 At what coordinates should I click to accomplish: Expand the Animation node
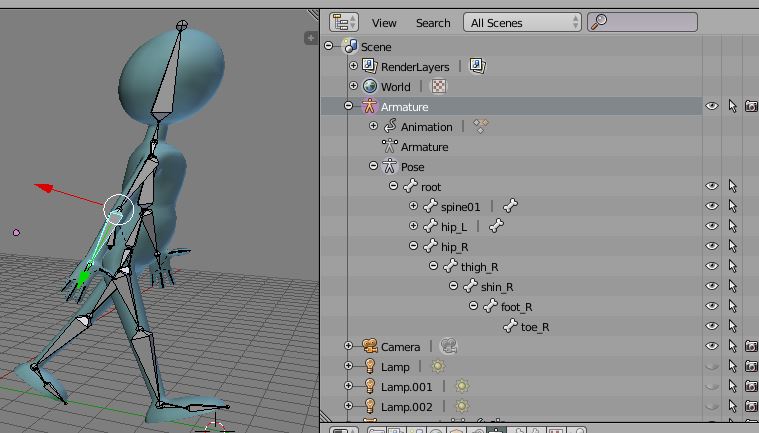point(373,126)
